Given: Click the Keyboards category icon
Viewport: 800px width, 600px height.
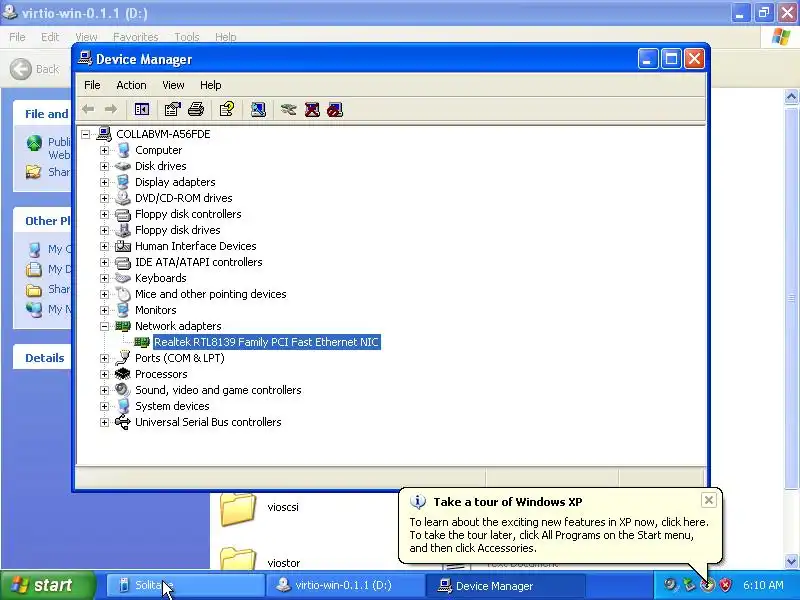Looking at the screenshot, I should click(123, 278).
